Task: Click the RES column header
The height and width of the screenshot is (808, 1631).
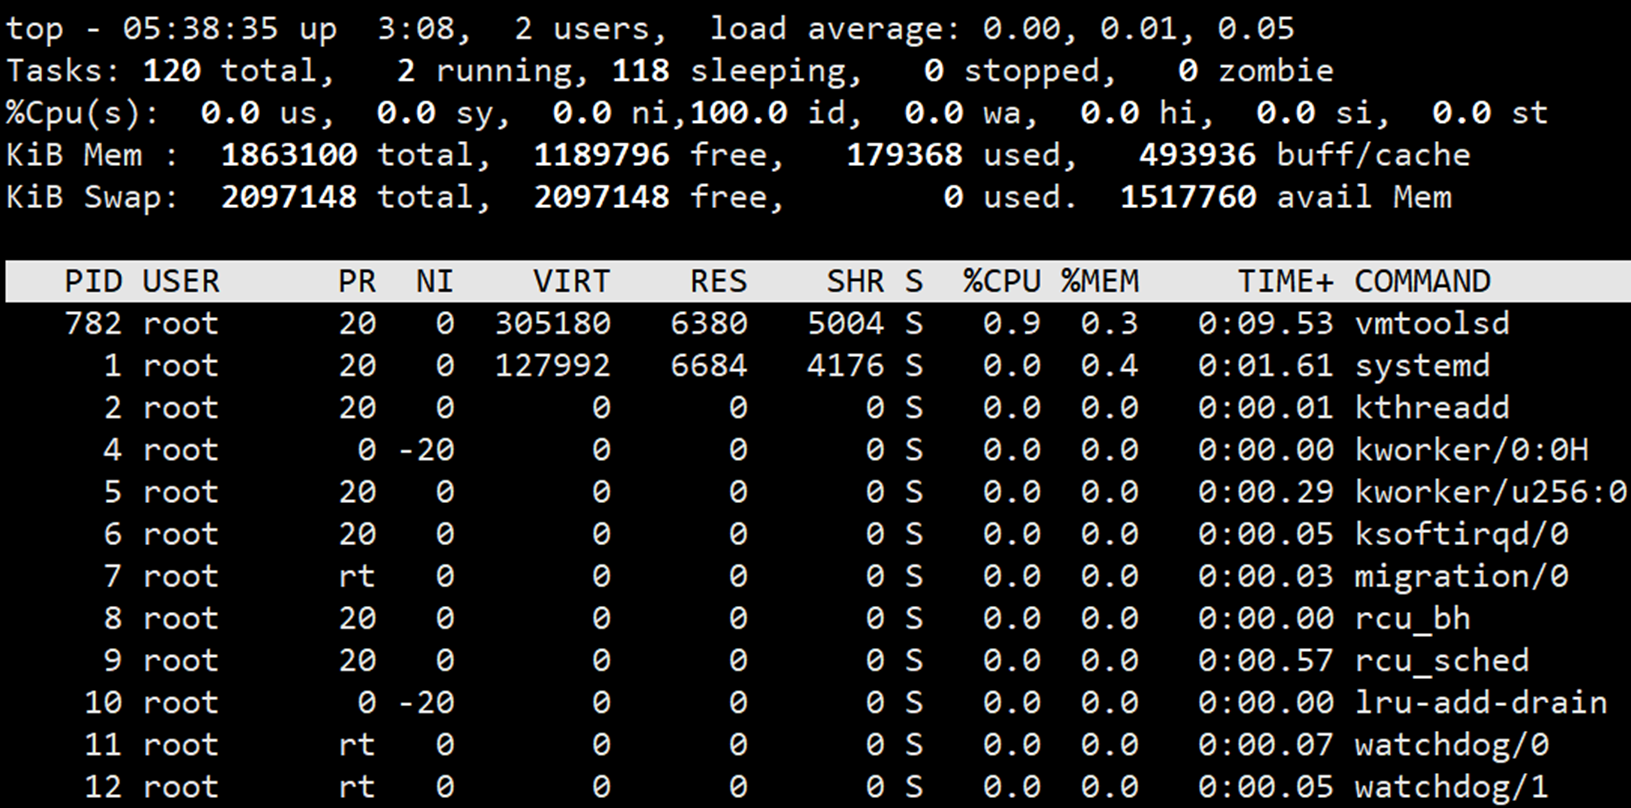Action: tap(718, 281)
